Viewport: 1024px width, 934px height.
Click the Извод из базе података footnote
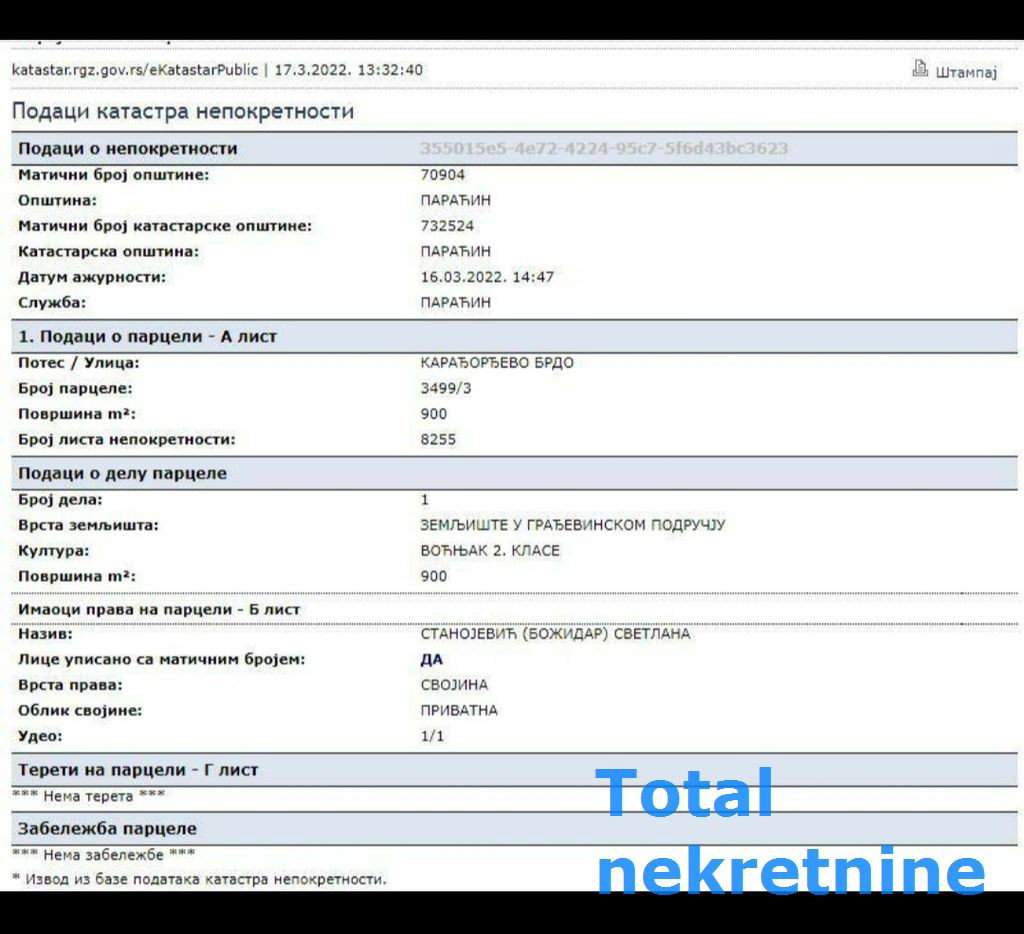click(x=199, y=879)
